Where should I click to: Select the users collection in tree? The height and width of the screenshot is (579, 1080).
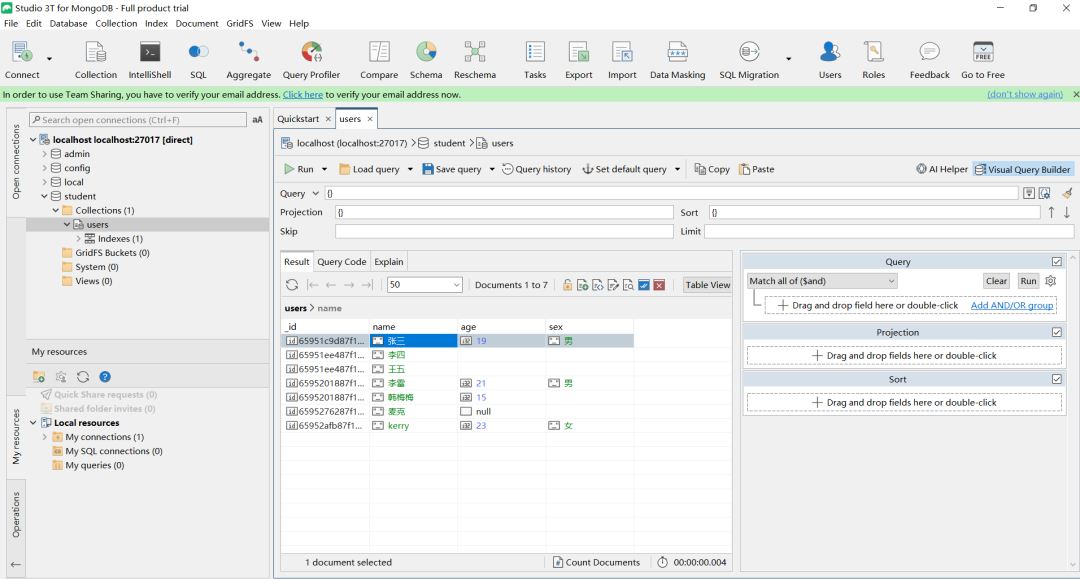(x=97, y=224)
